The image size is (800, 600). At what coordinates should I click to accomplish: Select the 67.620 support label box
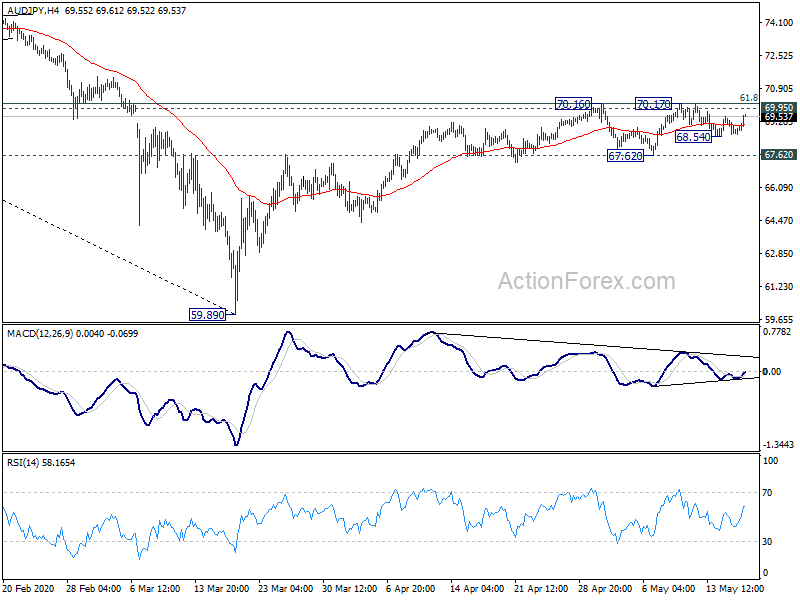pyautogui.click(x=625, y=156)
